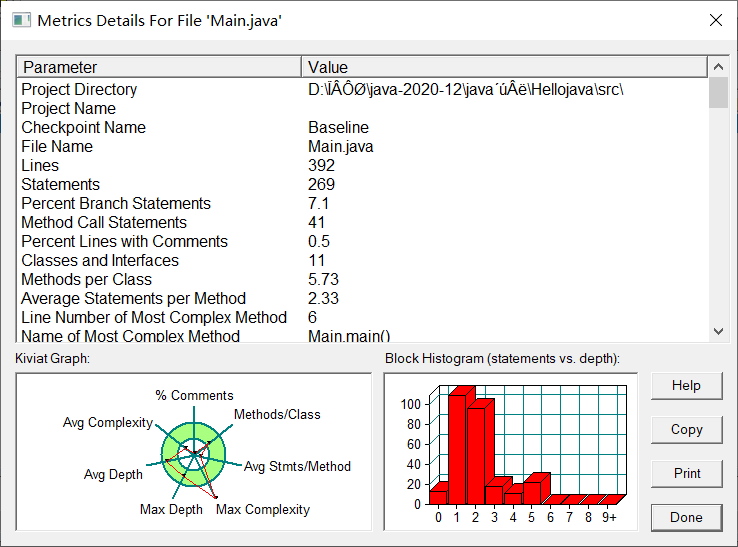
Task: Select the Classes and Interfaces row
Action: coord(362,260)
